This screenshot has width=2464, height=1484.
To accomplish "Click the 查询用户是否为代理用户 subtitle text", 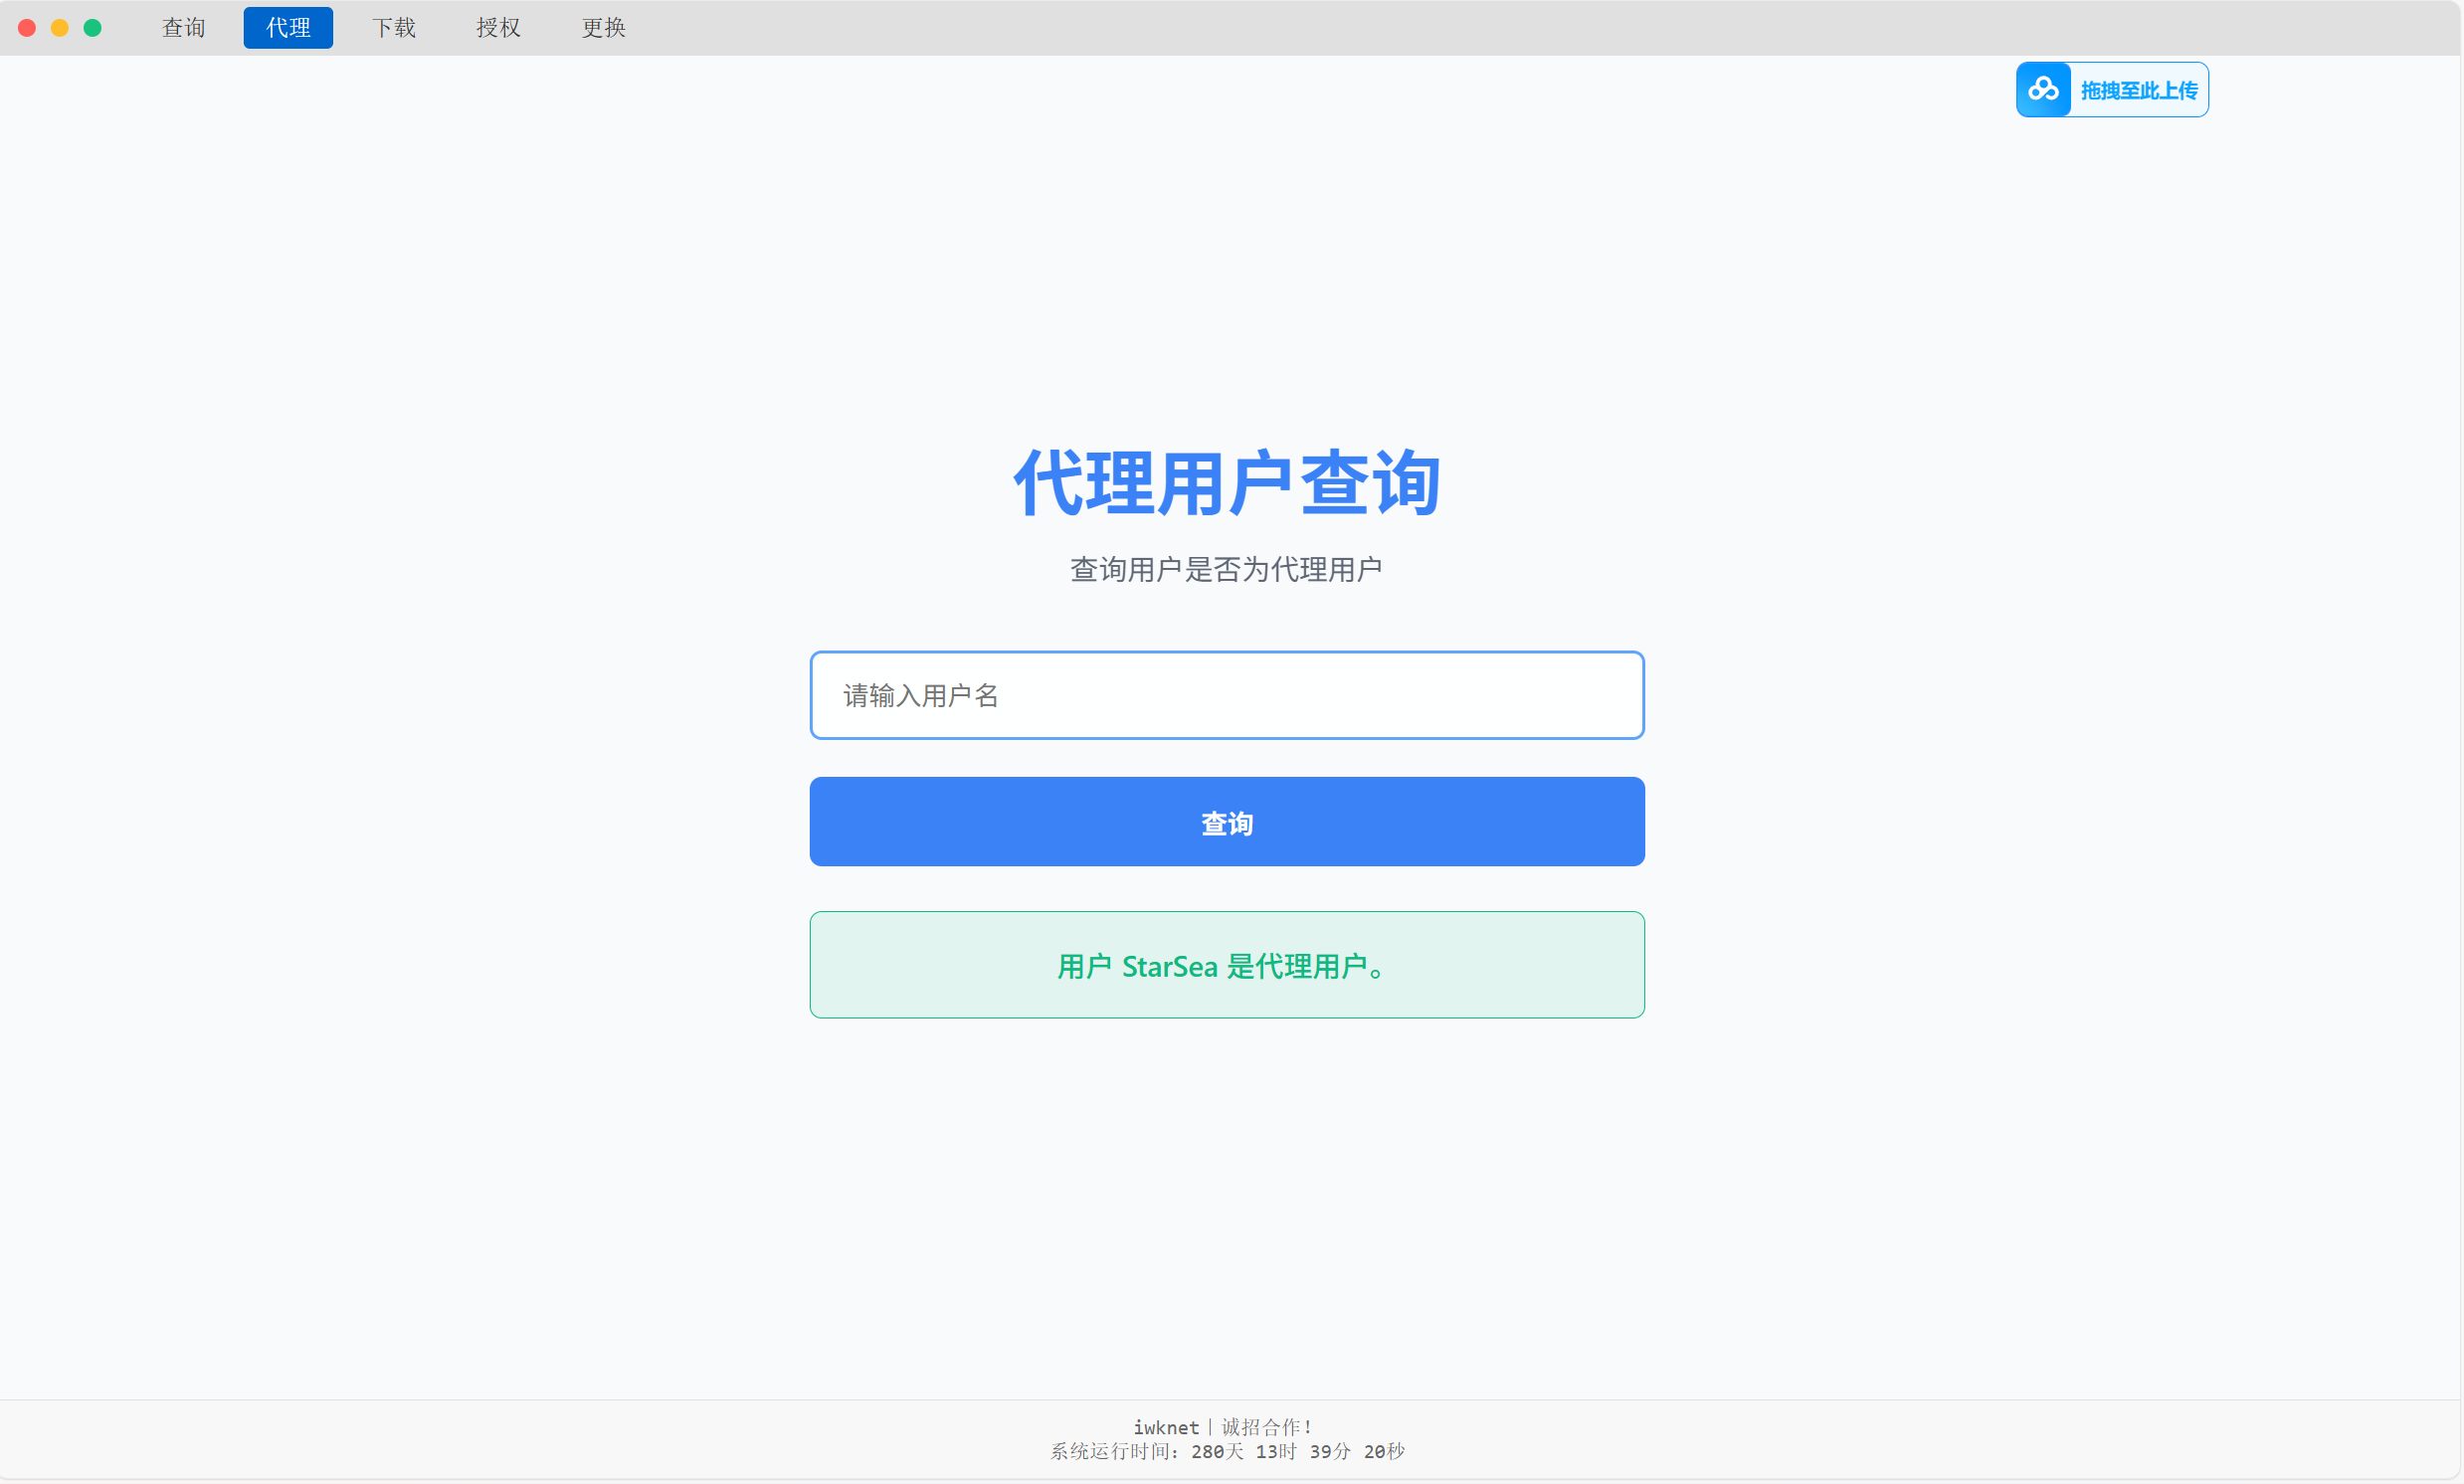I will pos(1226,569).
